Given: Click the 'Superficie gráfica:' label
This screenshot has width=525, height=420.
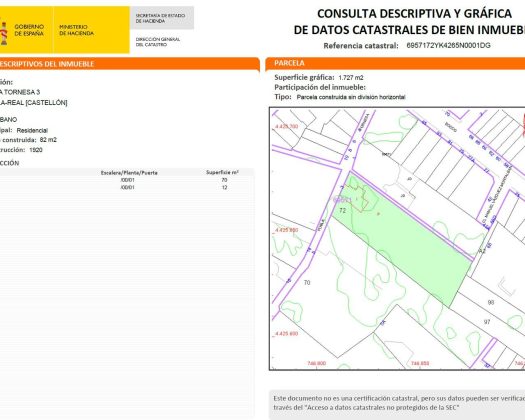Looking at the screenshot, I should [x=304, y=77].
